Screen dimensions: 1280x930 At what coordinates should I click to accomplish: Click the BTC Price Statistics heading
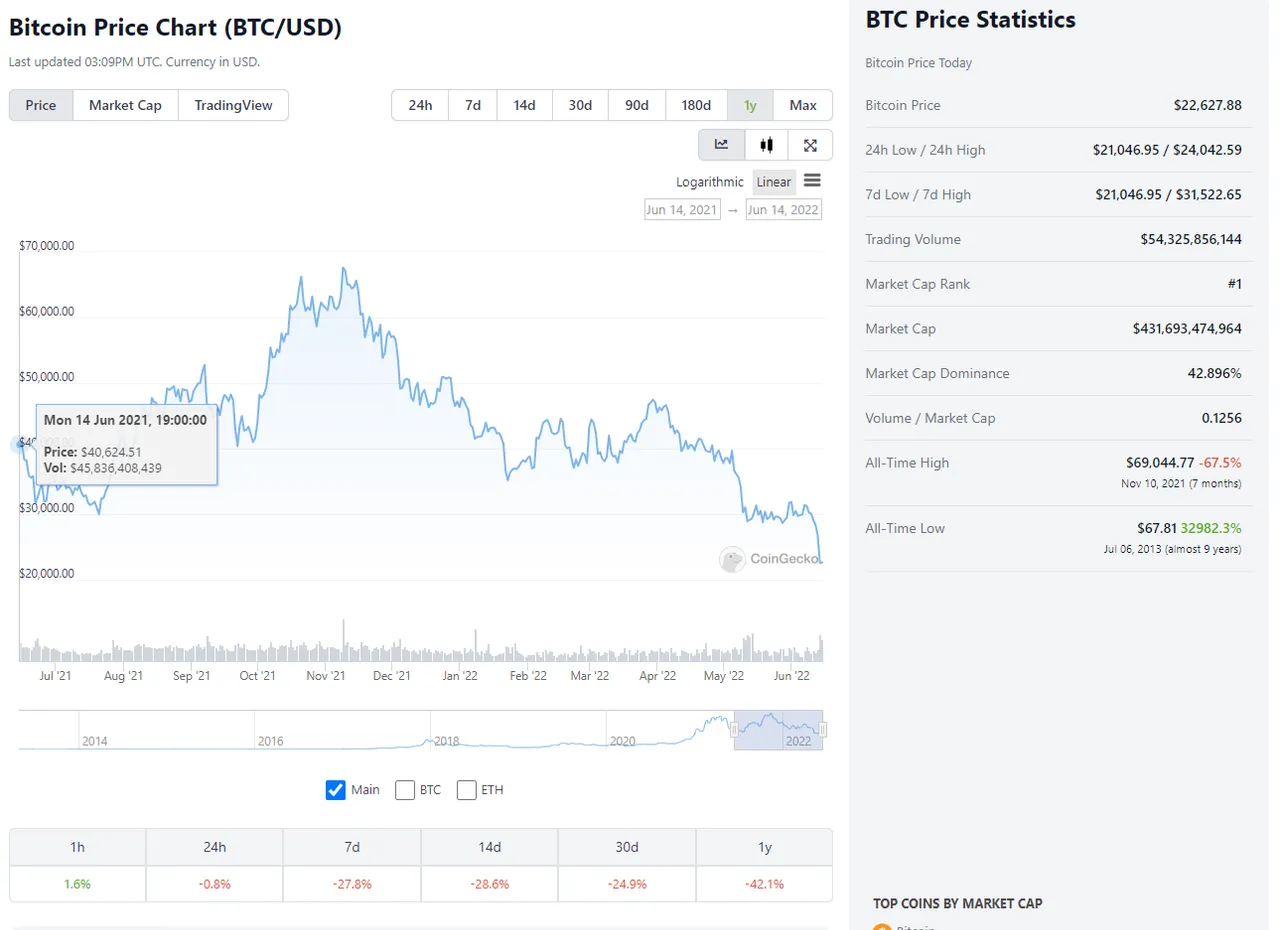[x=971, y=19]
